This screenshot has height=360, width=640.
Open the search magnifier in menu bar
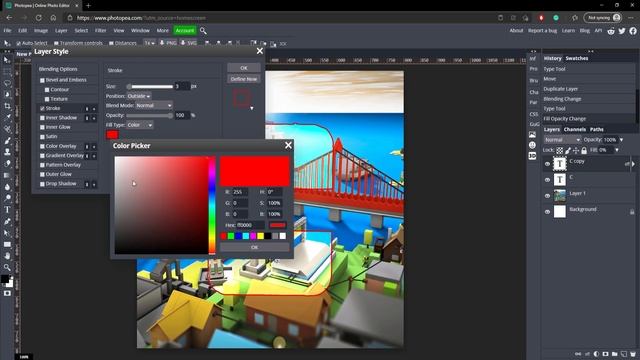203,31
